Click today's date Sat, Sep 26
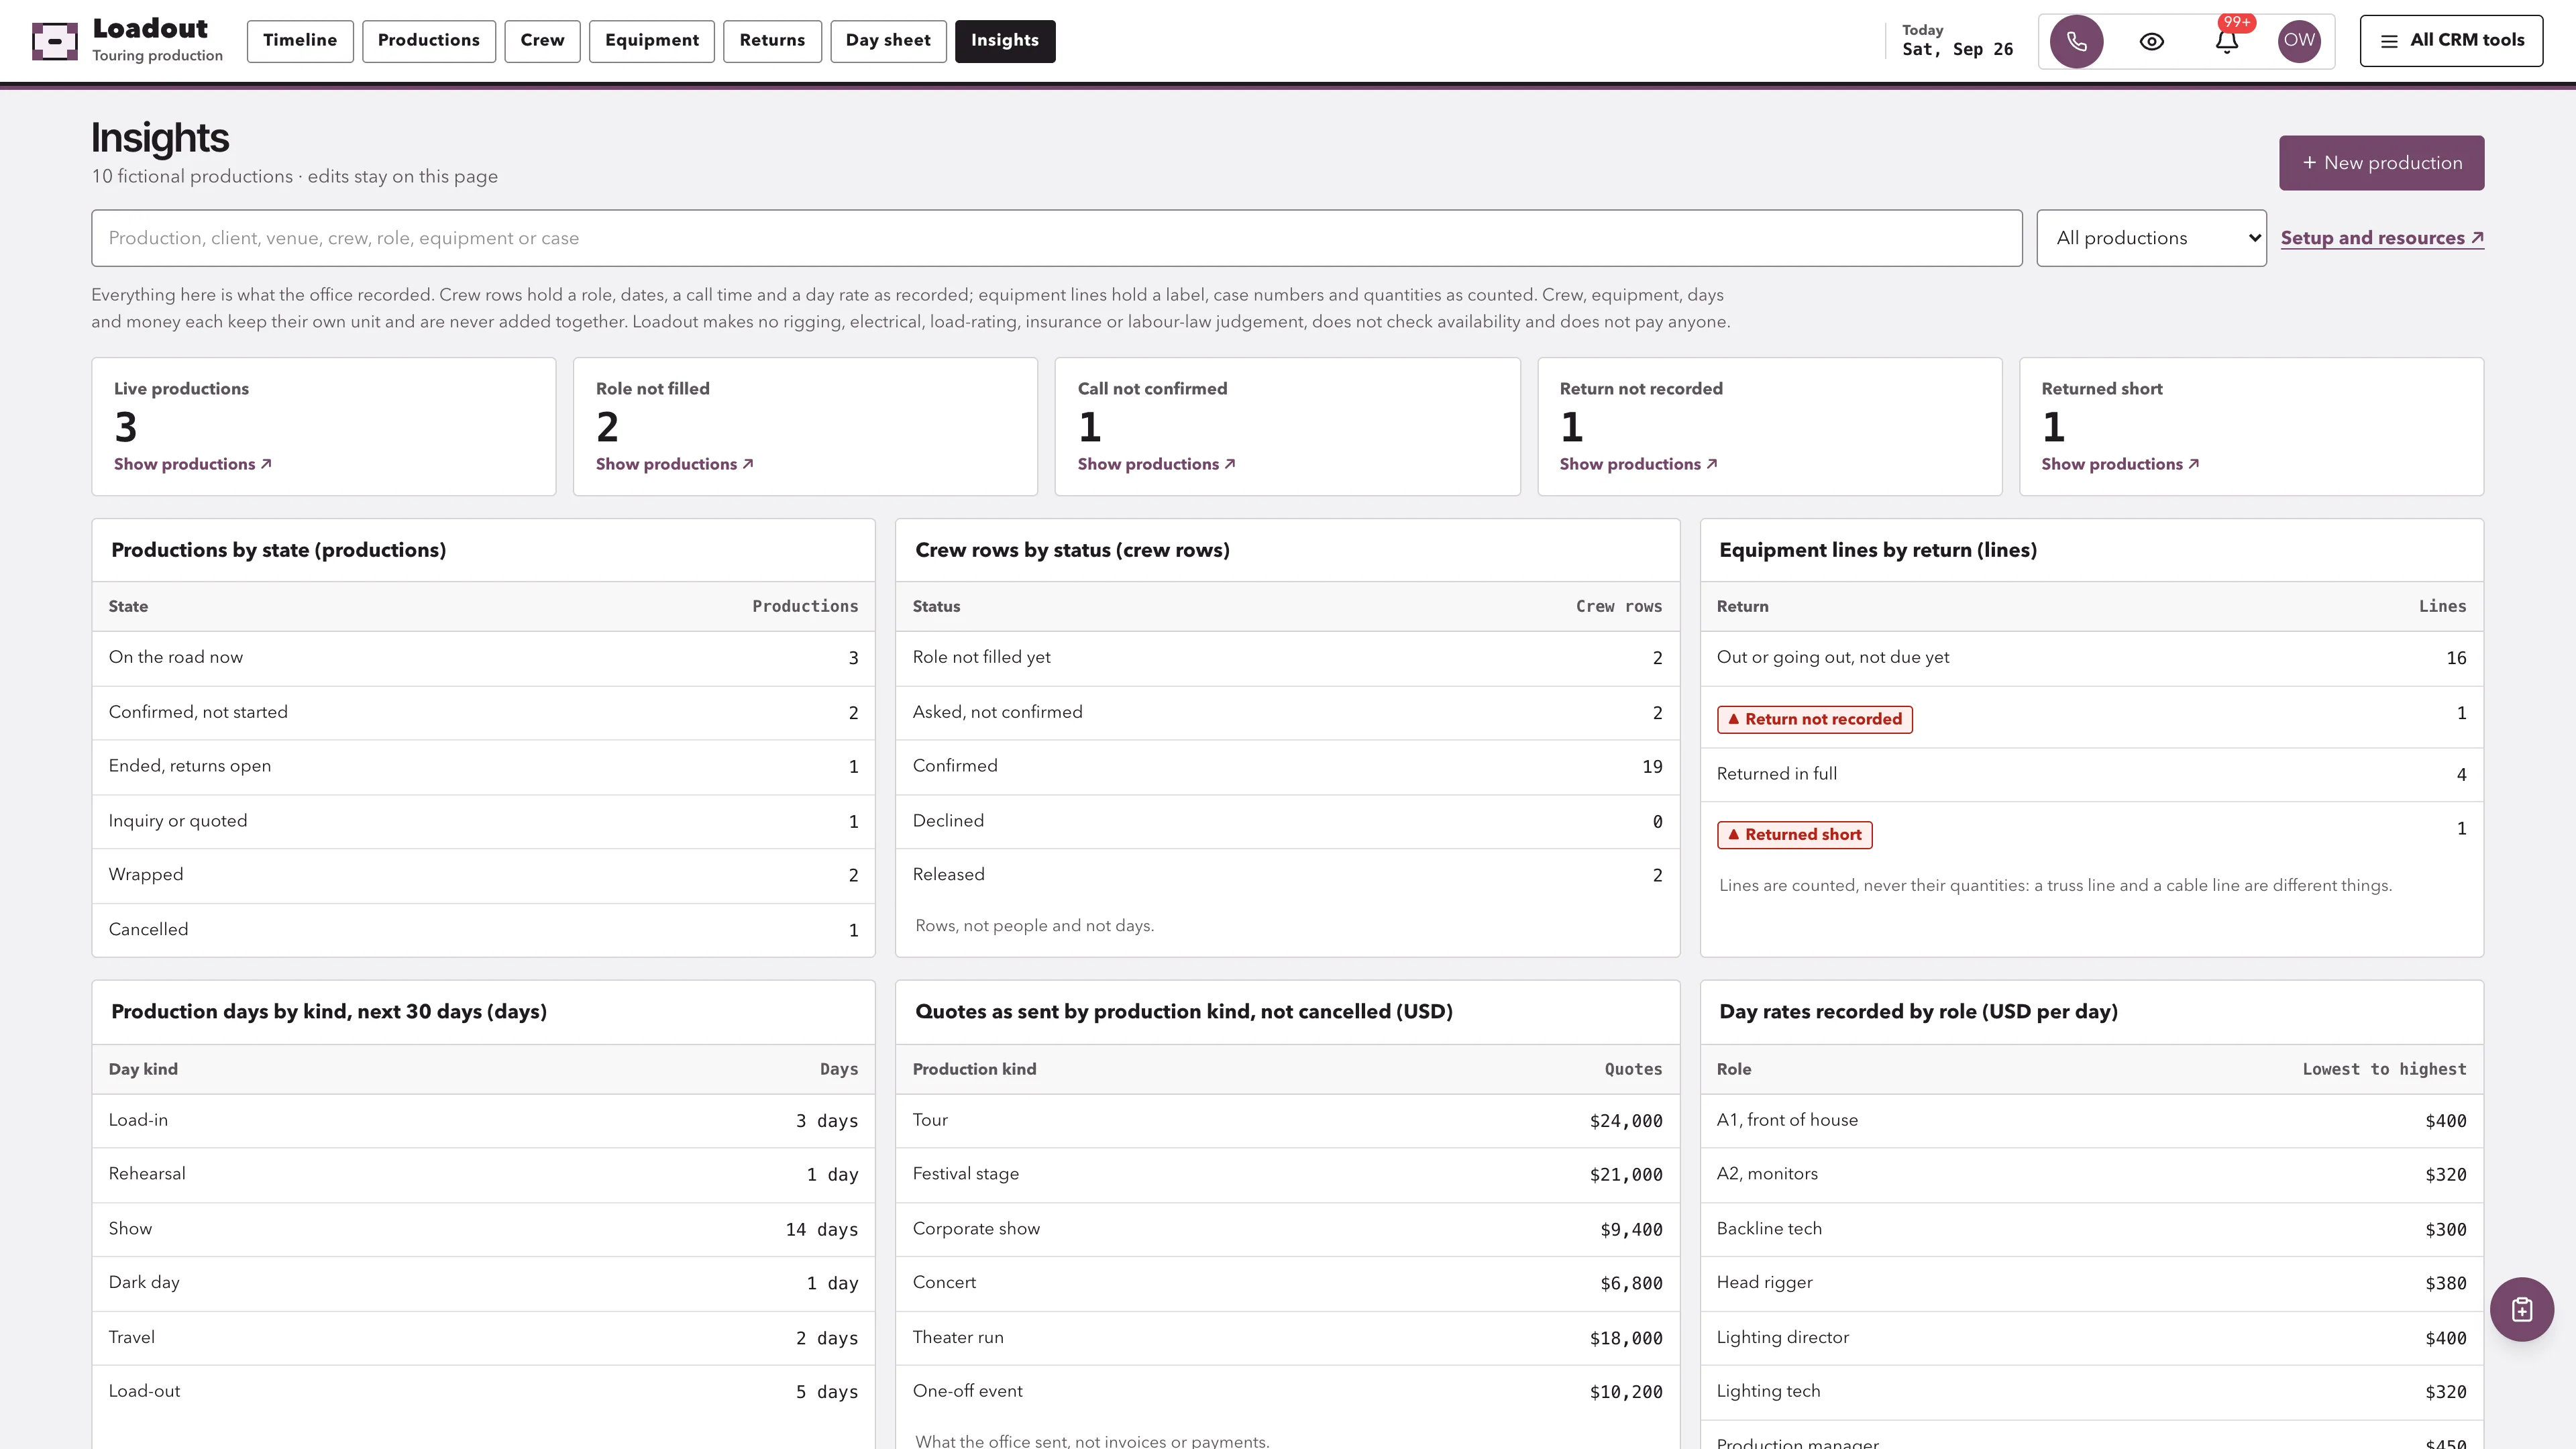Image resolution: width=2576 pixels, height=1449 pixels. [1957, 49]
